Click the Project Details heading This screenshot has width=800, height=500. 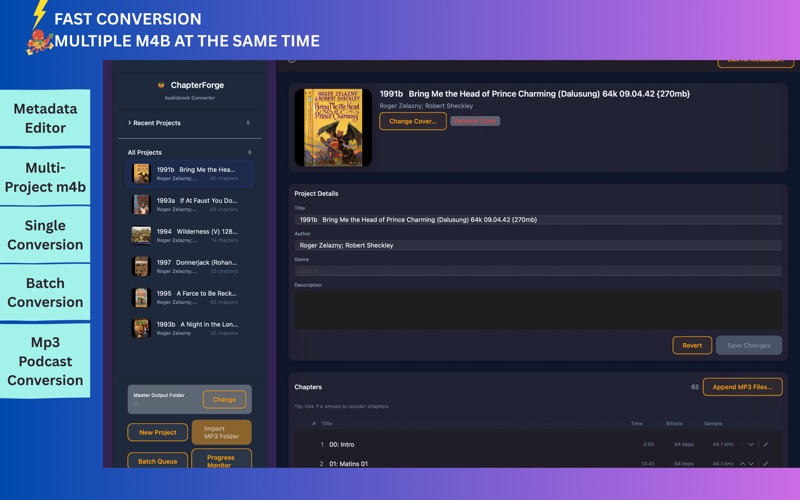pyautogui.click(x=316, y=194)
